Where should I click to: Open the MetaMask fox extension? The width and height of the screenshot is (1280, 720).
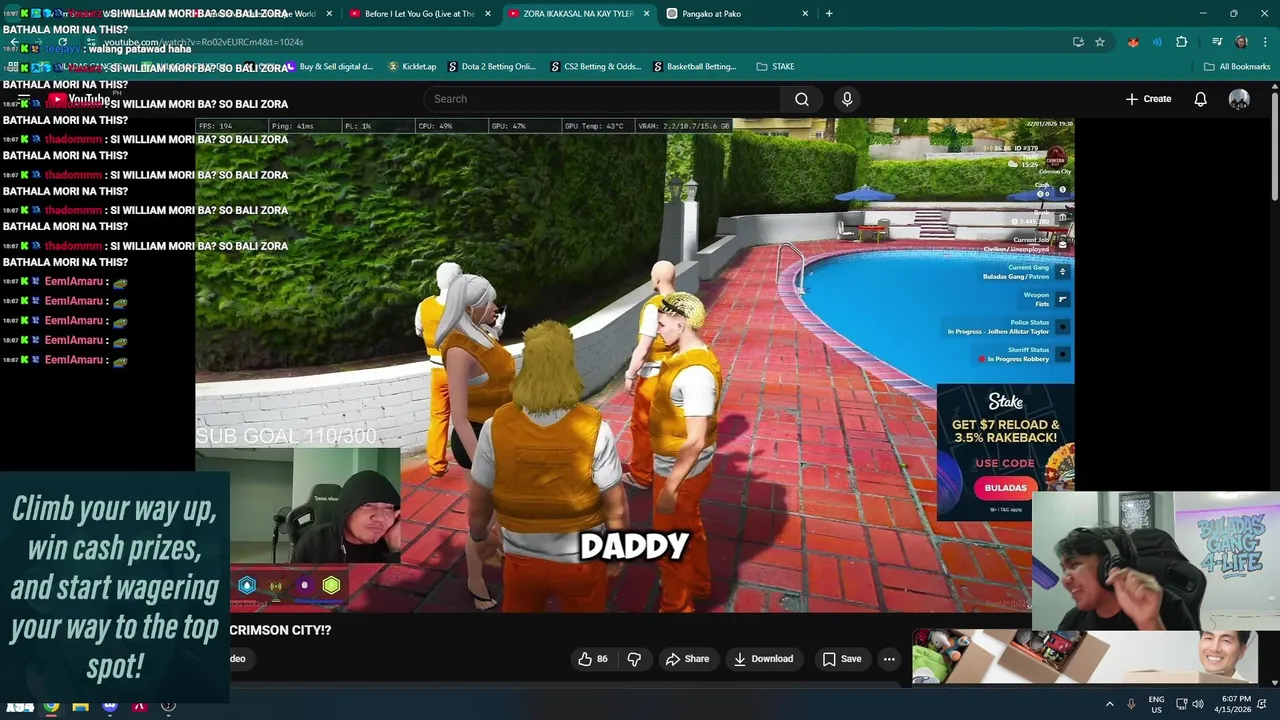pyautogui.click(x=1133, y=42)
